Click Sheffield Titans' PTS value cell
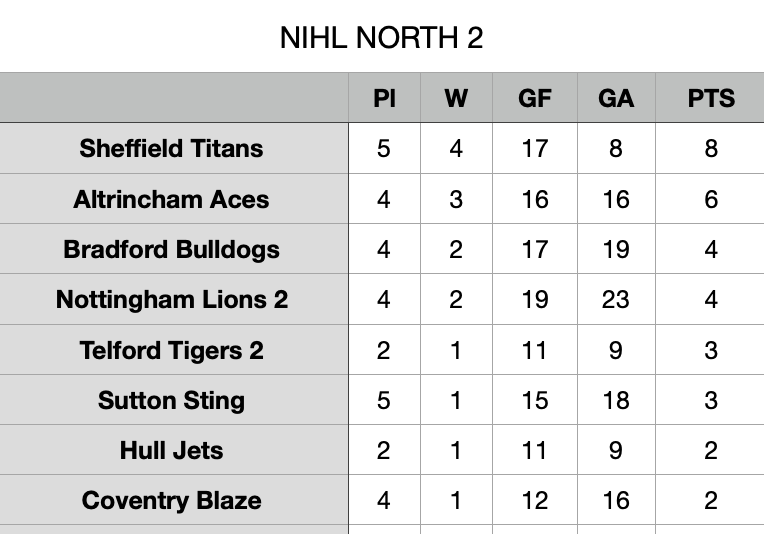This screenshot has height=534, width=764. point(711,149)
